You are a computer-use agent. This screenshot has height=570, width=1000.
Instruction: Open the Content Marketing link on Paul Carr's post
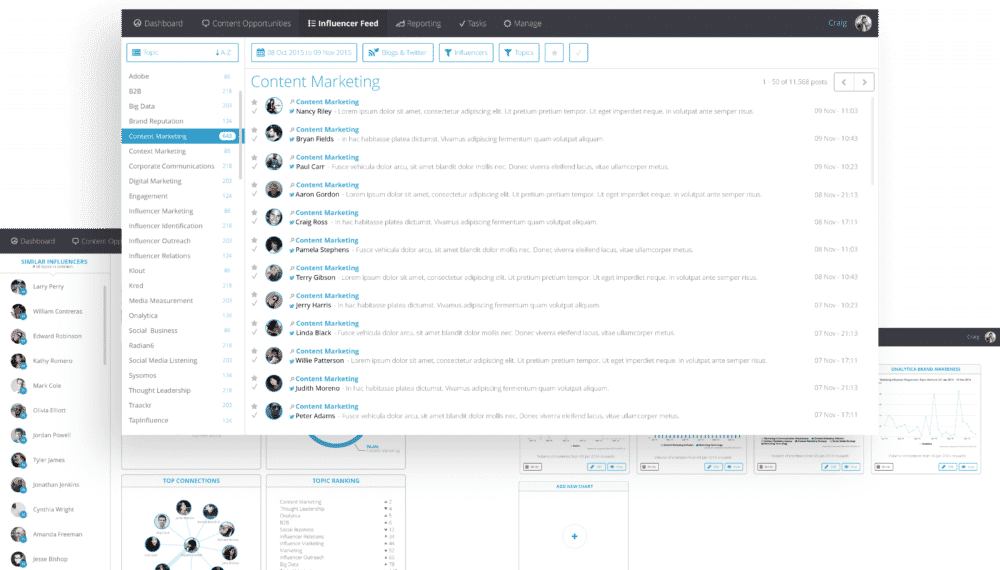point(327,157)
